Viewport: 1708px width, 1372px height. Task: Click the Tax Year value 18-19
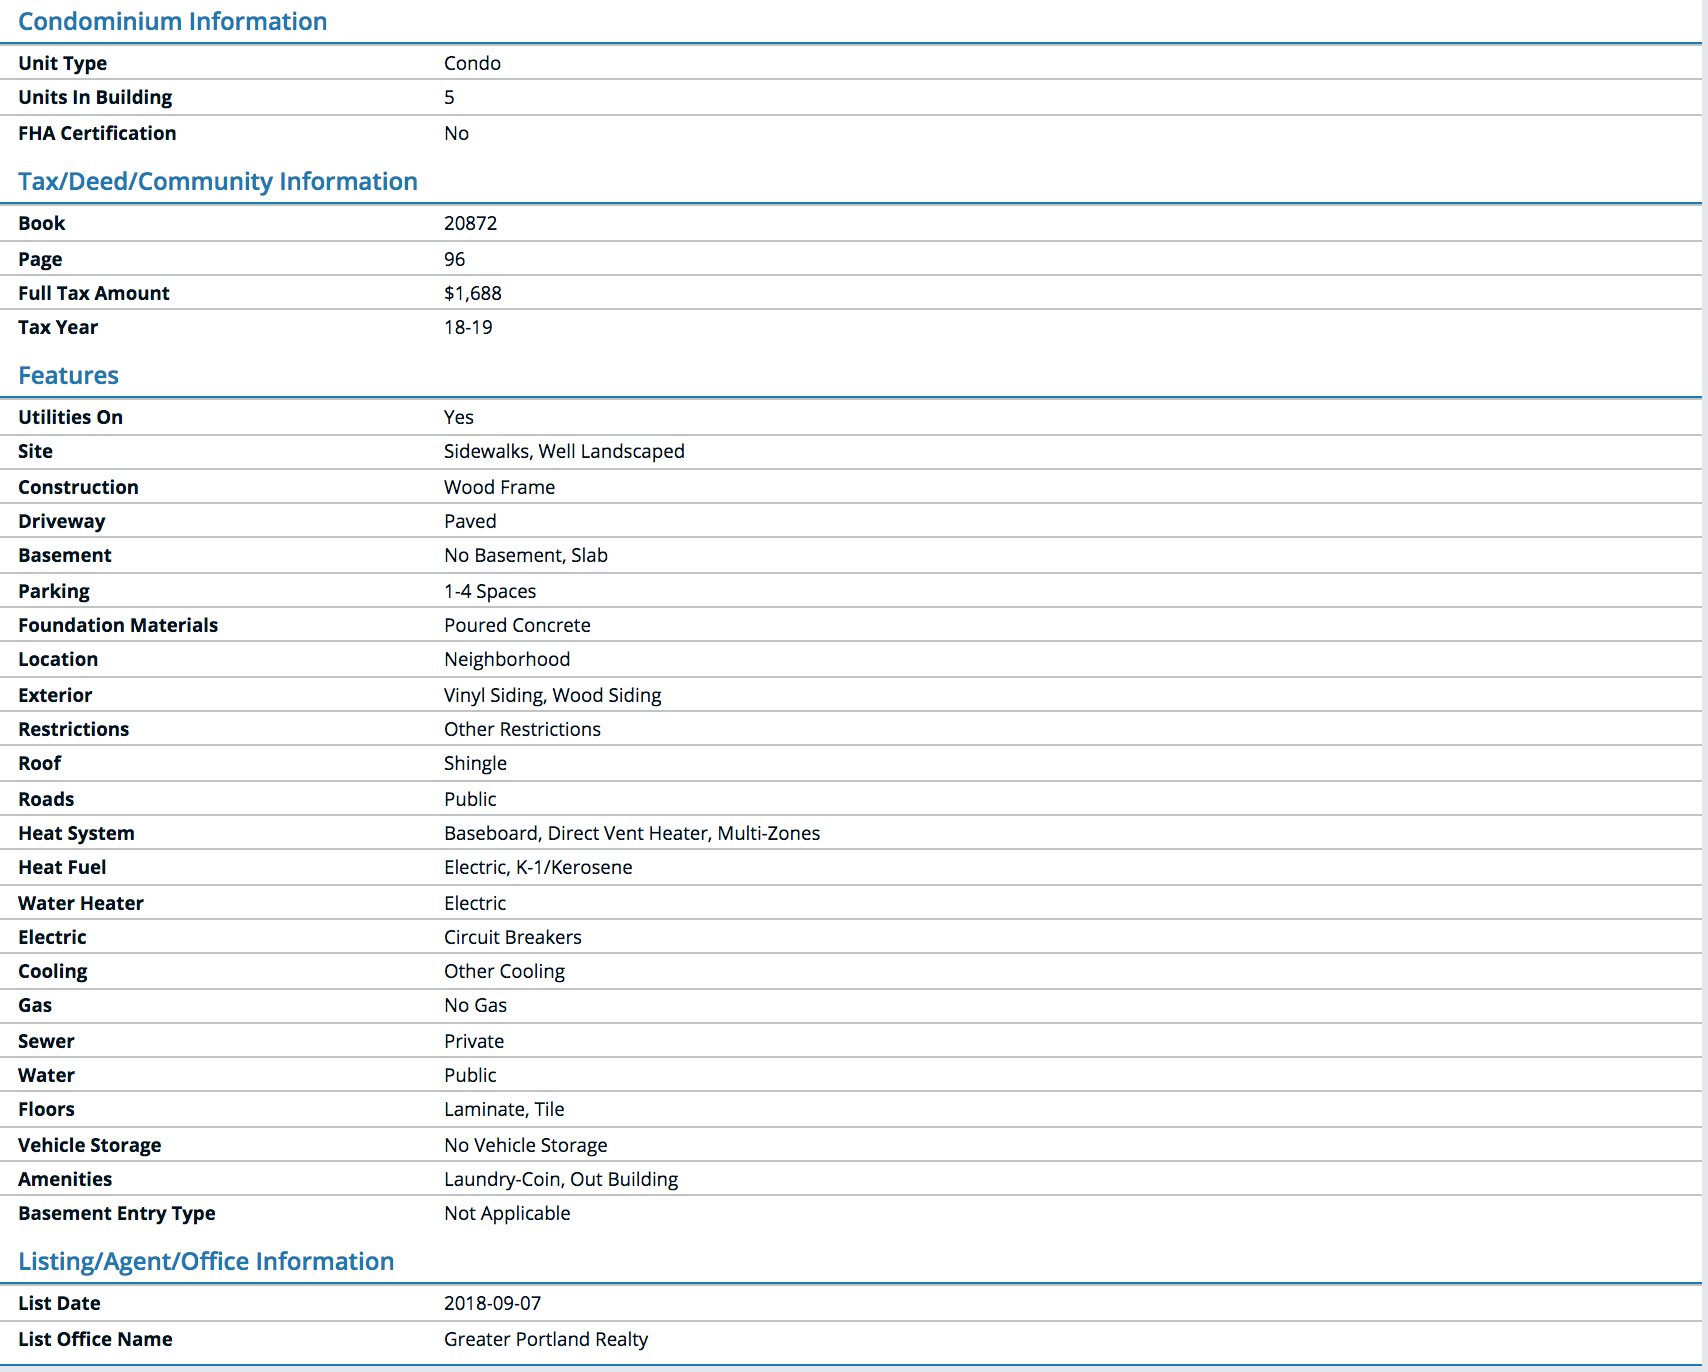click(x=468, y=327)
